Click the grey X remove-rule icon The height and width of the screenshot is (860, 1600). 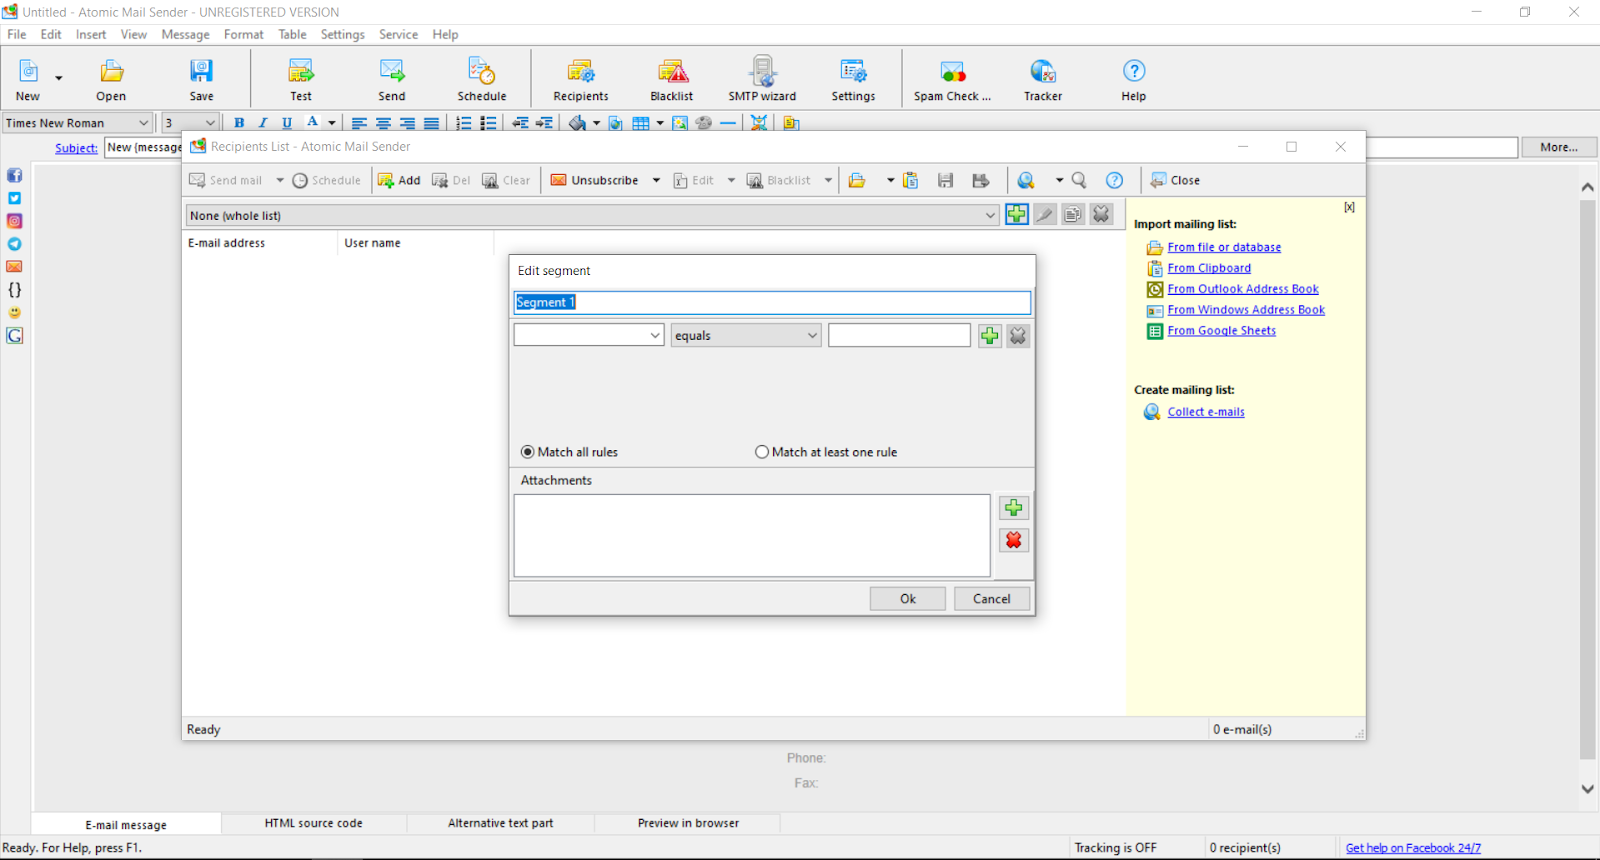1018,336
